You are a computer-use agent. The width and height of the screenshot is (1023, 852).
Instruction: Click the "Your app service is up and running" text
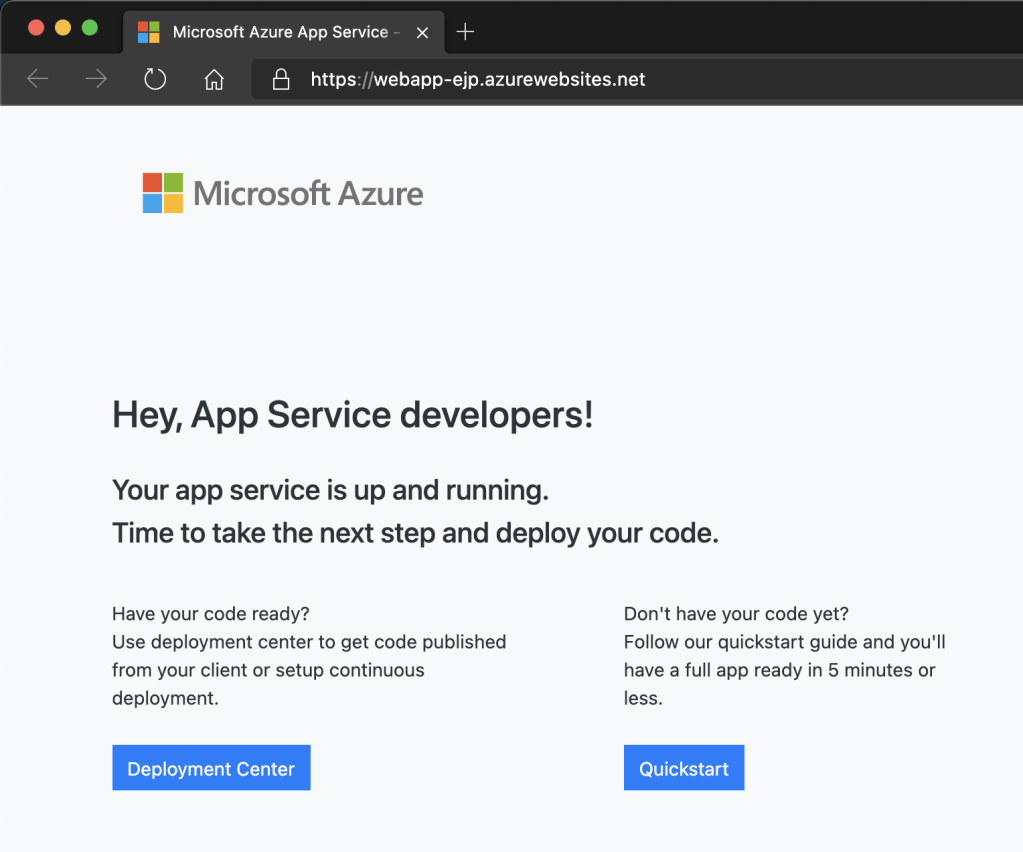tap(330, 490)
